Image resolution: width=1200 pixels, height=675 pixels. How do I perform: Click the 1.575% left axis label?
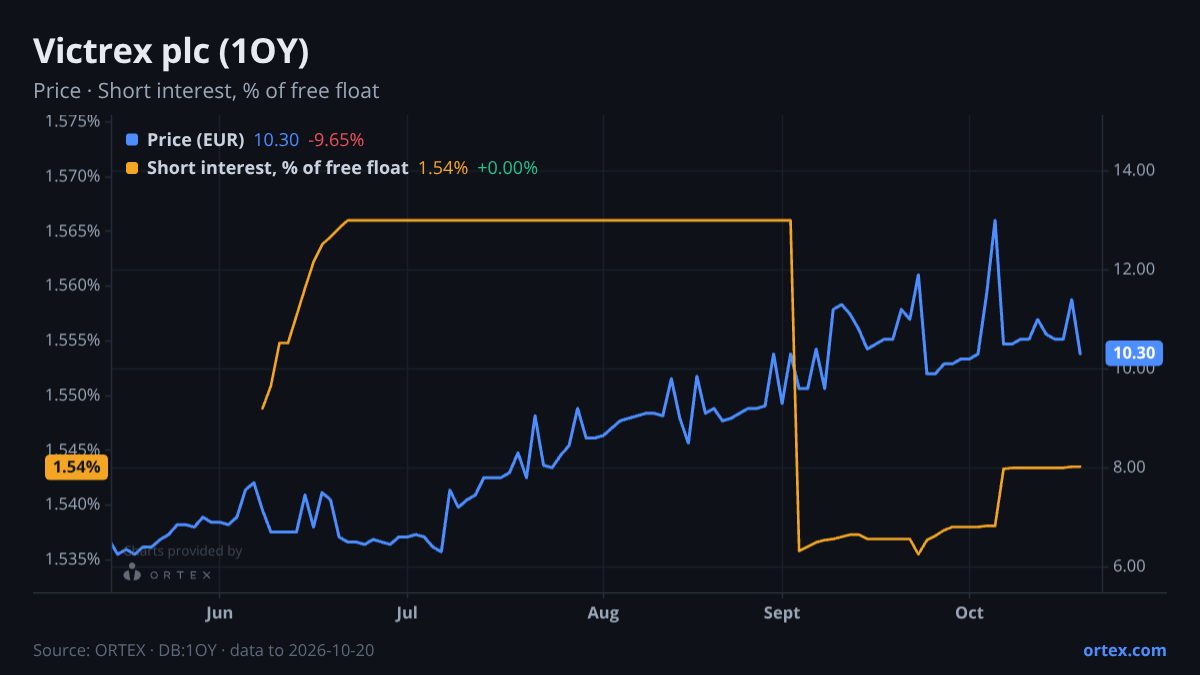pos(73,122)
